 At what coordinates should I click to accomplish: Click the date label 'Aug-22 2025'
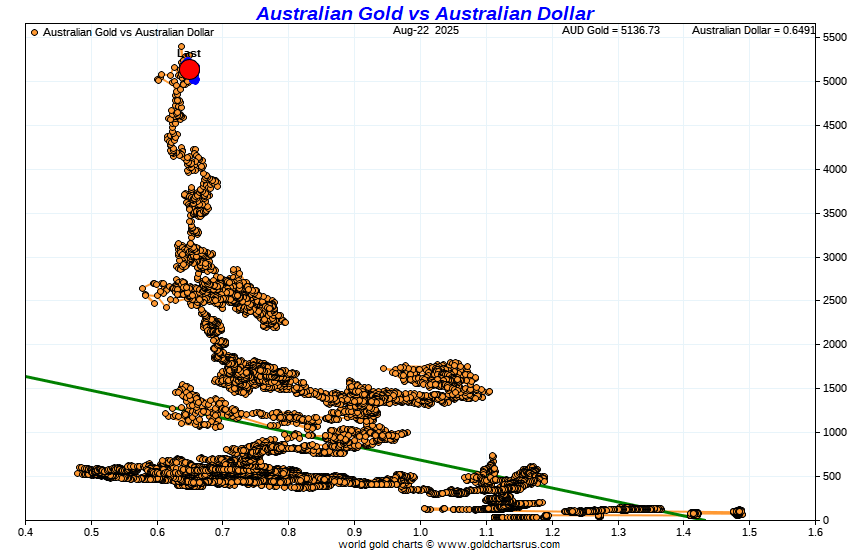[426, 30]
